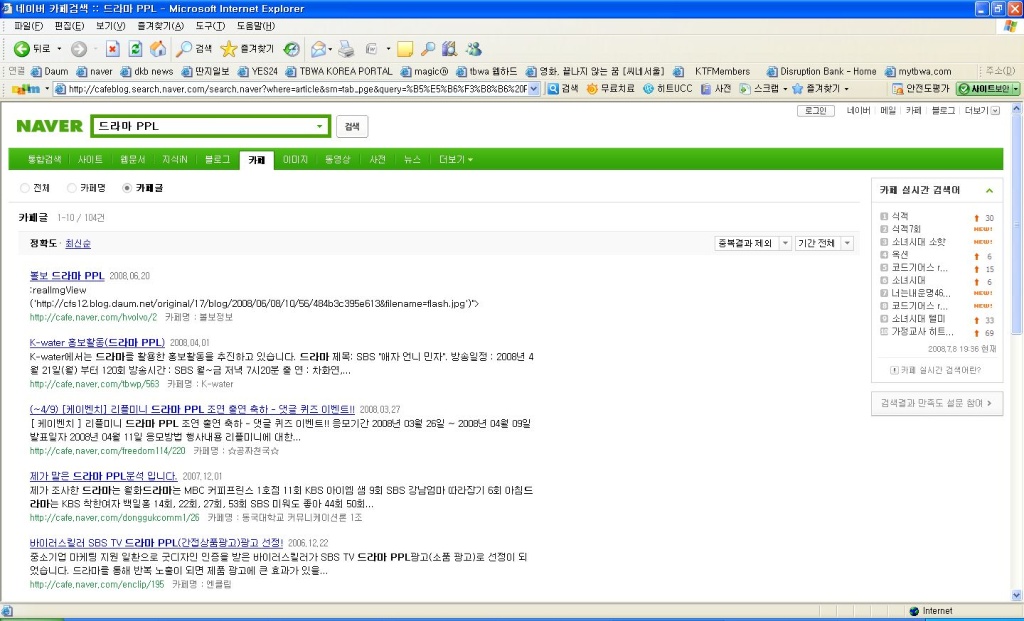The height and width of the screenshot is (621, 1024).
Task: Switch to the 블로그 search tab
Action: 217,159
